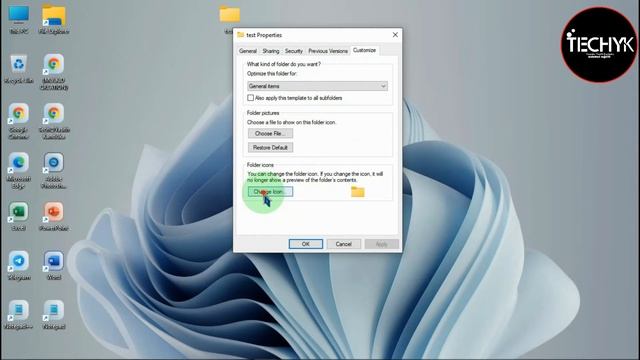The height and width of the screenshot is (360, 640).
Task: Open the Word desktop shortcut
Action: [54, 266]
